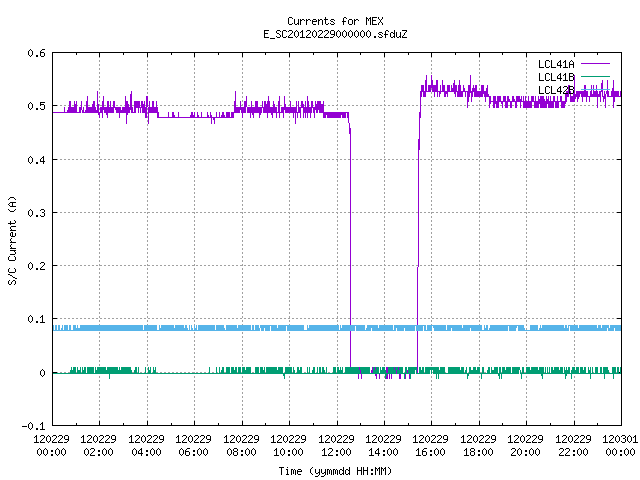Screen dimensions: 640x480
Task: Click the 120229 14:00 time tick label
Action: [384, 445]
